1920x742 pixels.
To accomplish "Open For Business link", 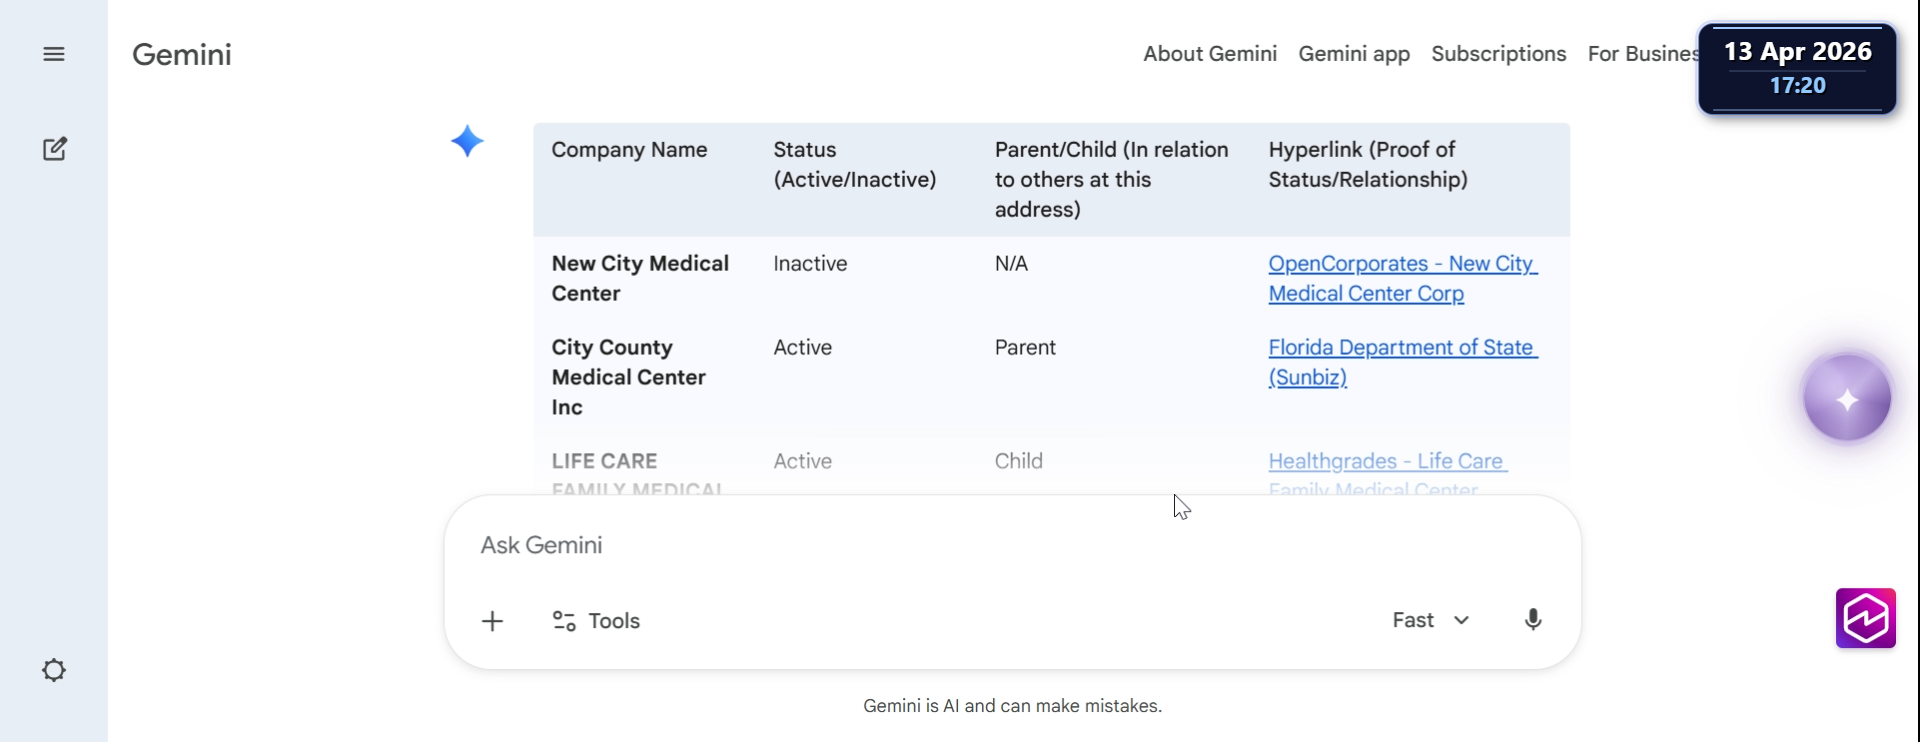I will click(x=1643, y=54).
